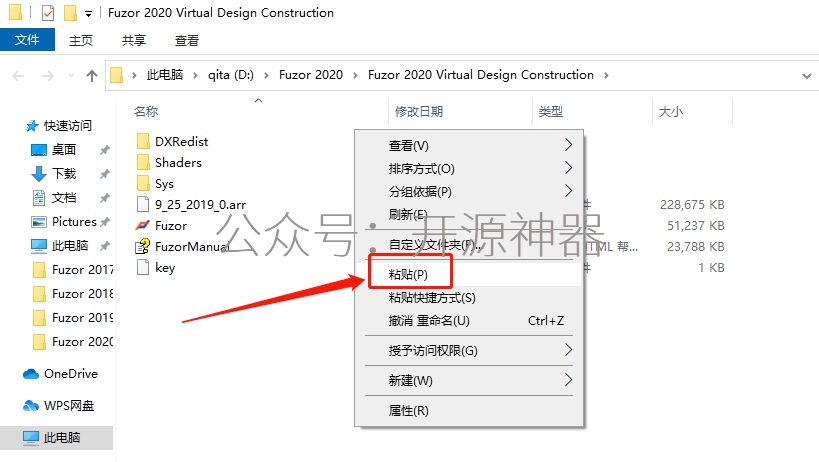
Task: Open the 主页 ribbon tab
Action: [x=81, y=40]
